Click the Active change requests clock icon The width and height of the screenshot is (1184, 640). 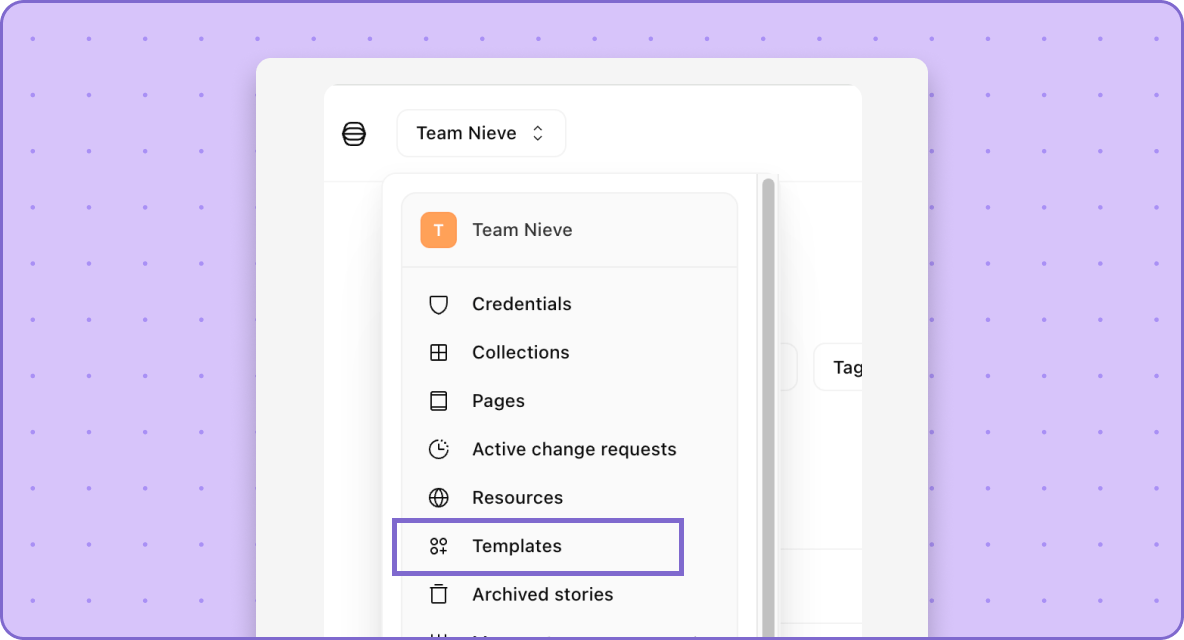(438, 449)
